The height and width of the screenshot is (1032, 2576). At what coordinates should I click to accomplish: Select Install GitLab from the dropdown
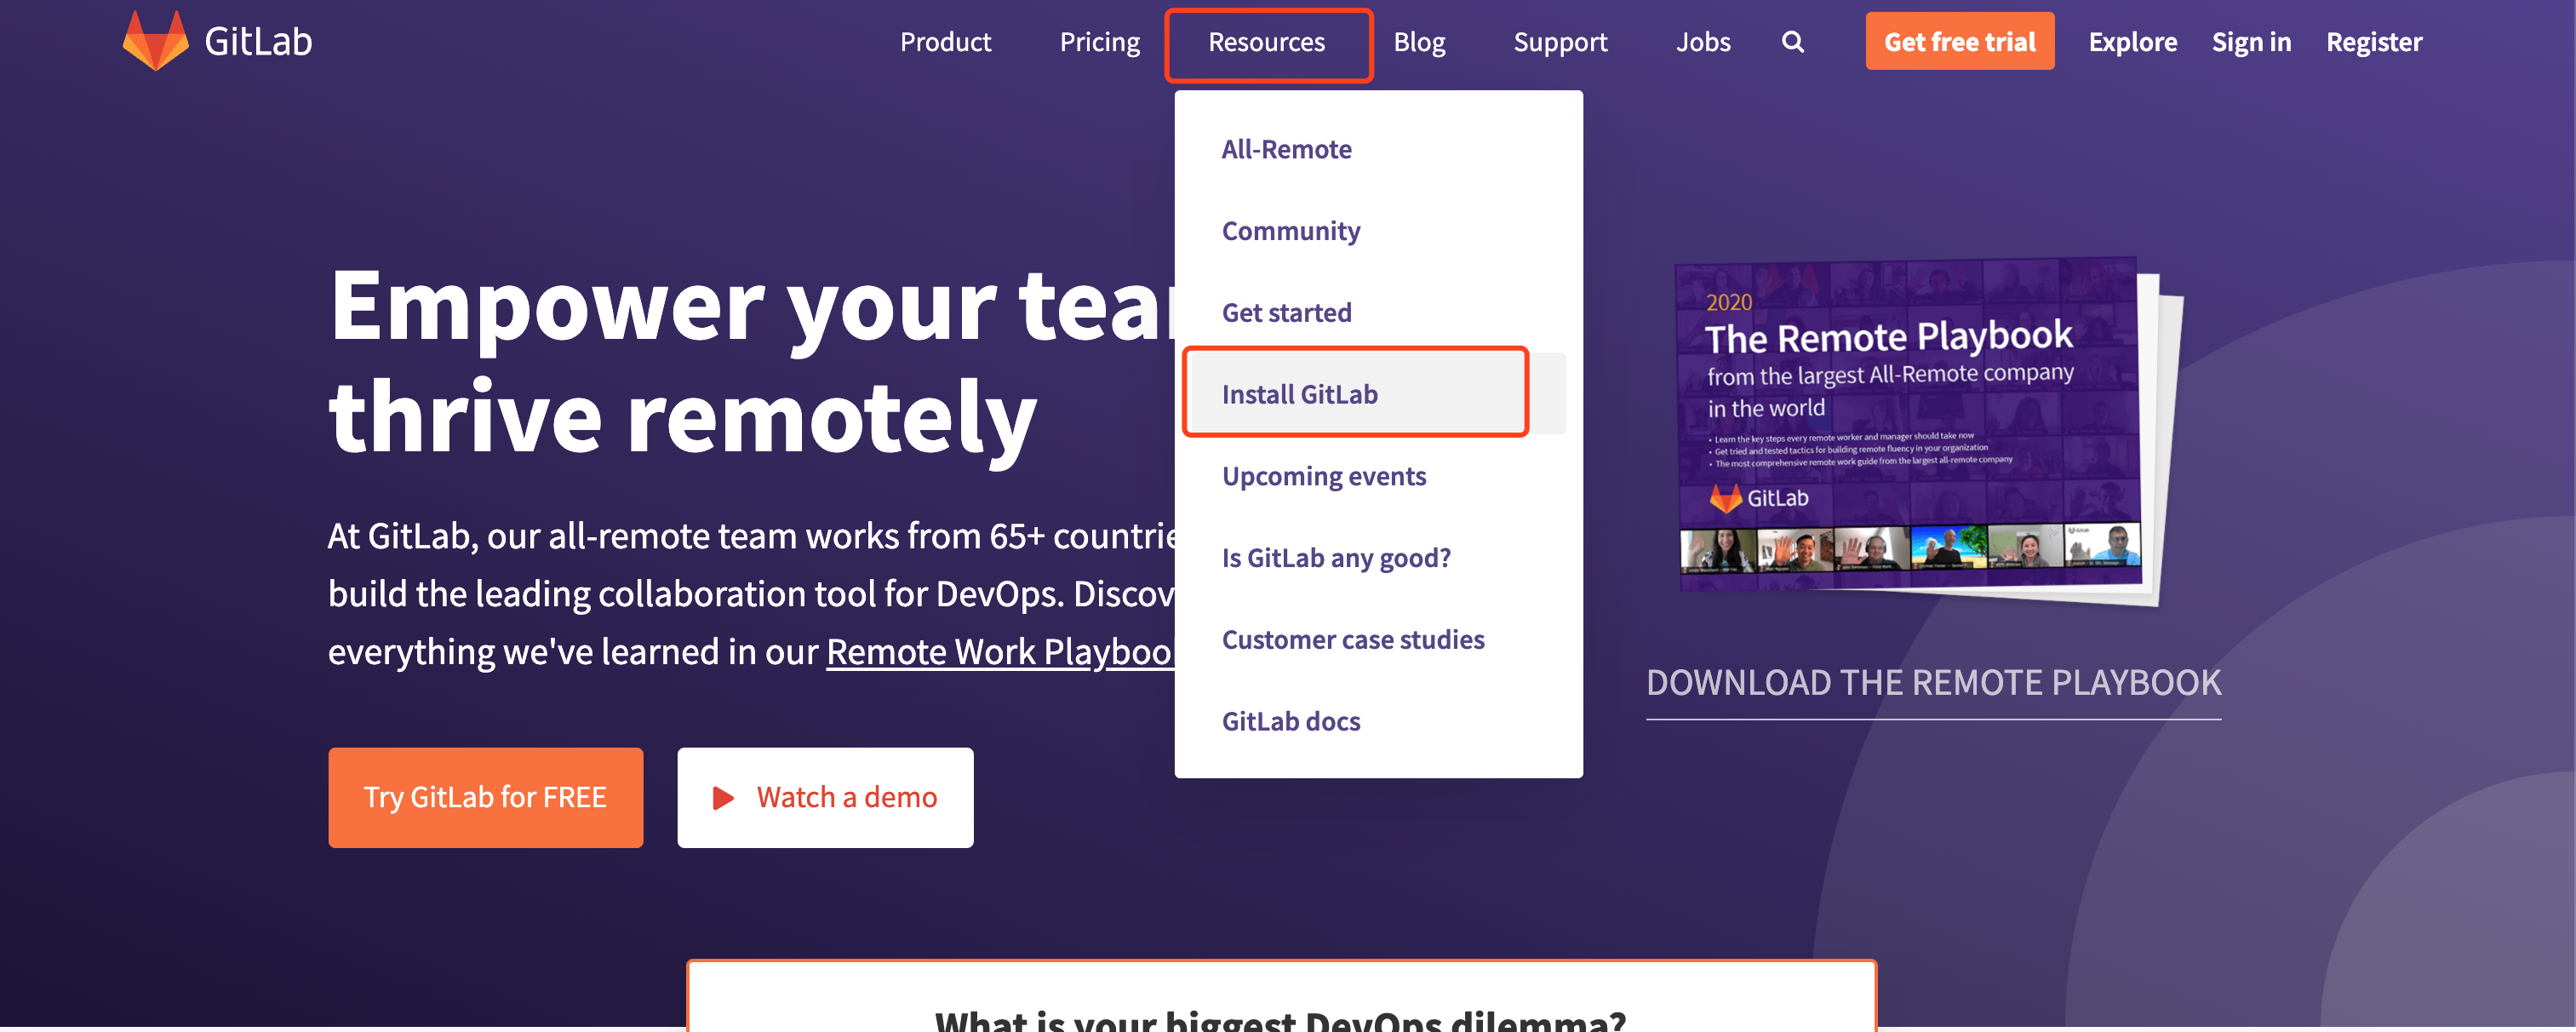coord(1298,393)
